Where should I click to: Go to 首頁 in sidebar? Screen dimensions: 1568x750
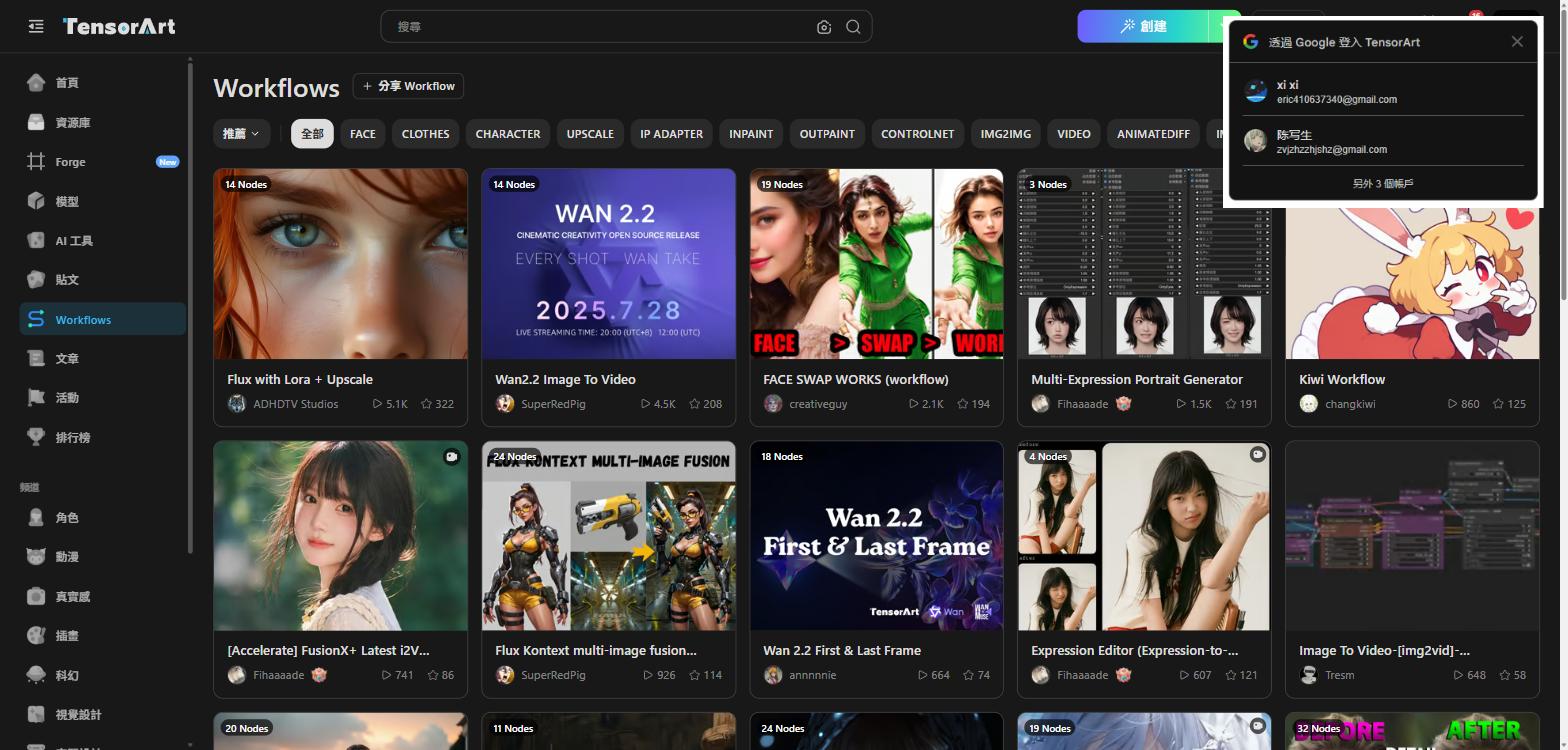[x=102, y=83]
